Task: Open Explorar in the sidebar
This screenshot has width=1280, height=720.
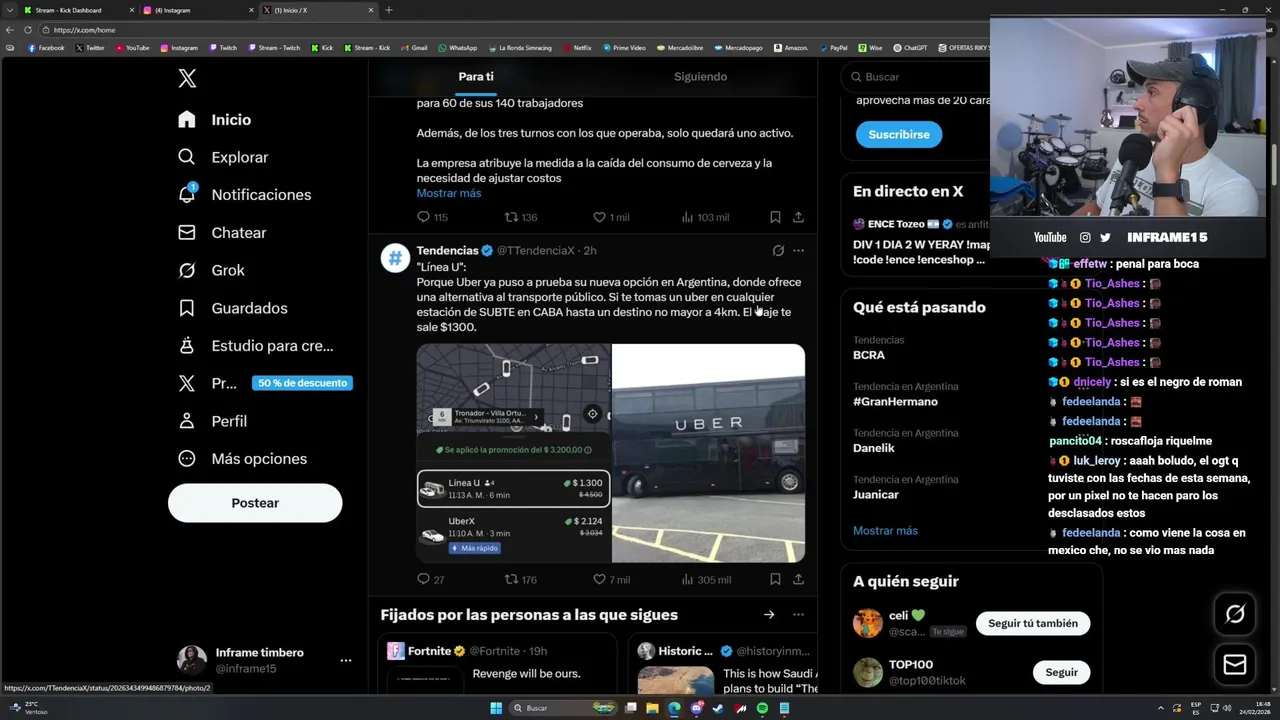Action: tap(223, 157)
